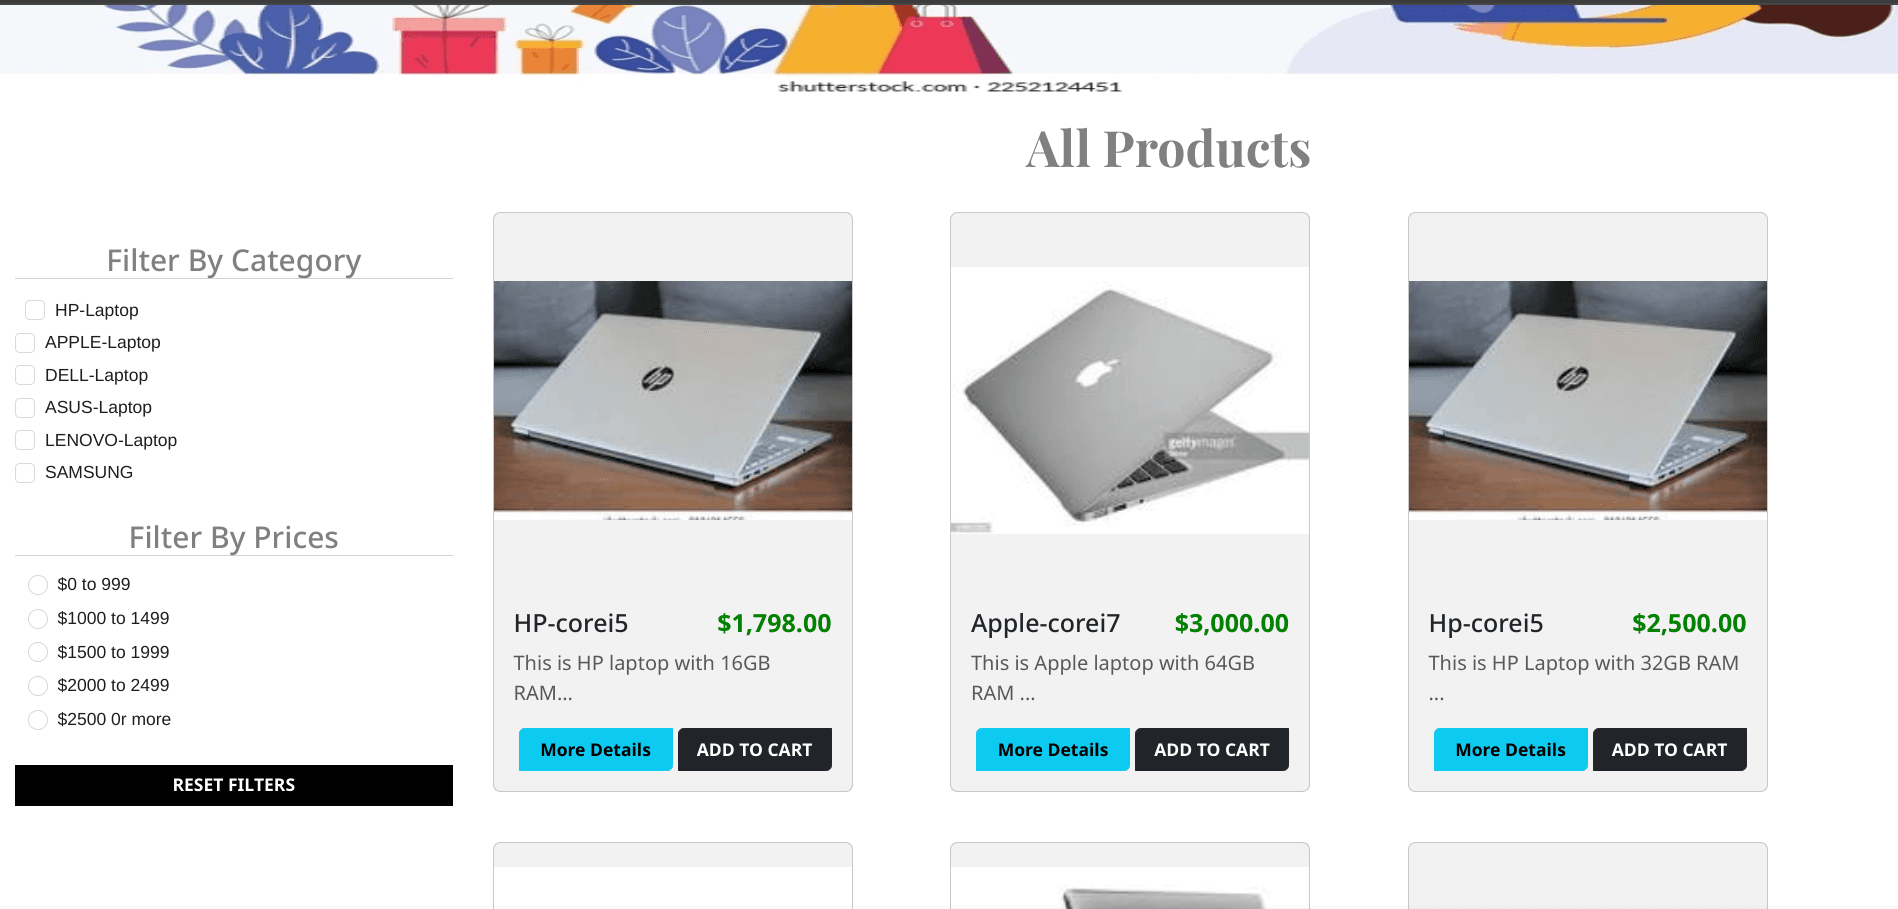Viewport: 1898px width, 909px height.
Task: Select the $0 to 999 price range
Action: (x=38, y=585)
